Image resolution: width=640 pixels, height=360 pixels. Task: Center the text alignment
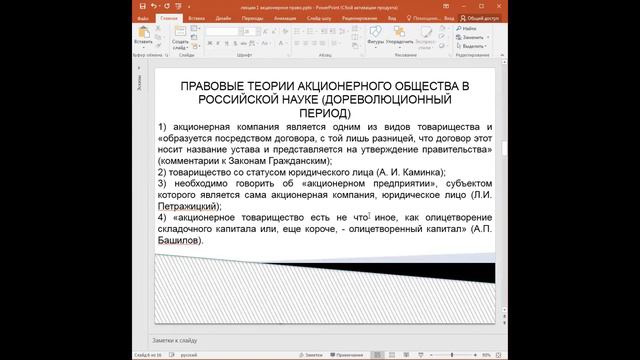[305, 43]
